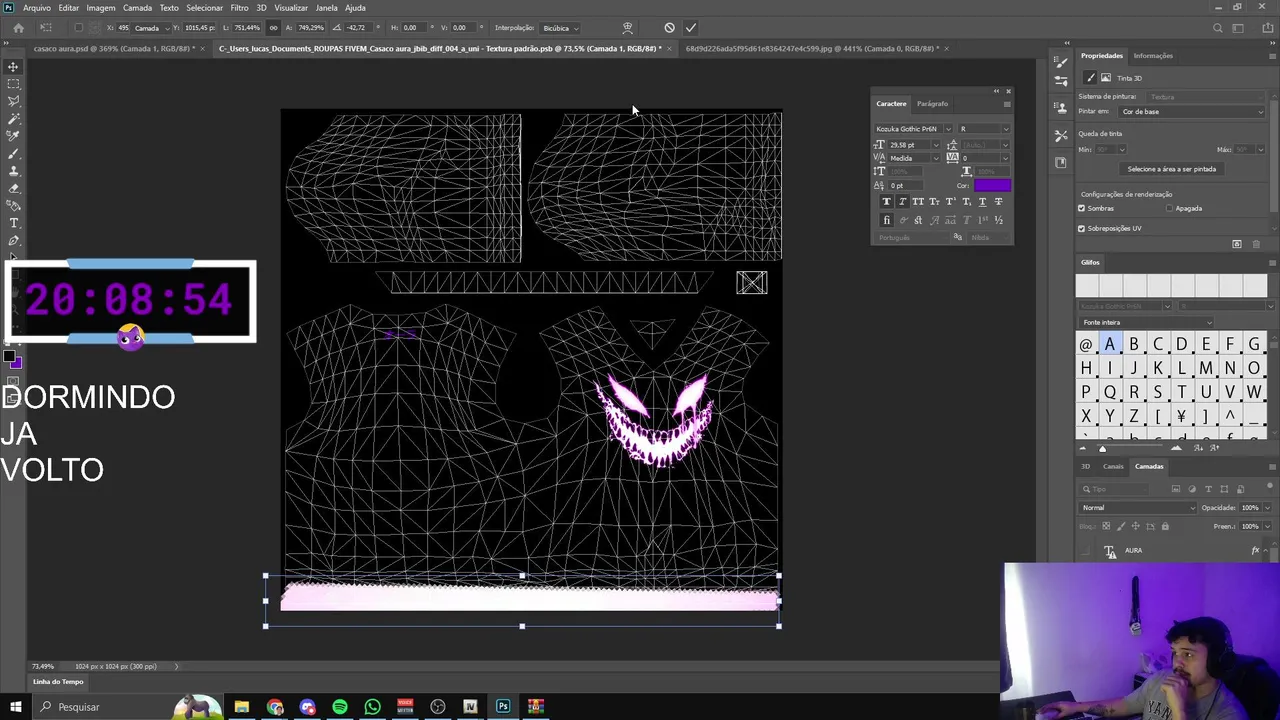Image resolution: width=1280 pixels, height=720 pixels.
Task: Apply Underline text style
Action: [982, 202]
